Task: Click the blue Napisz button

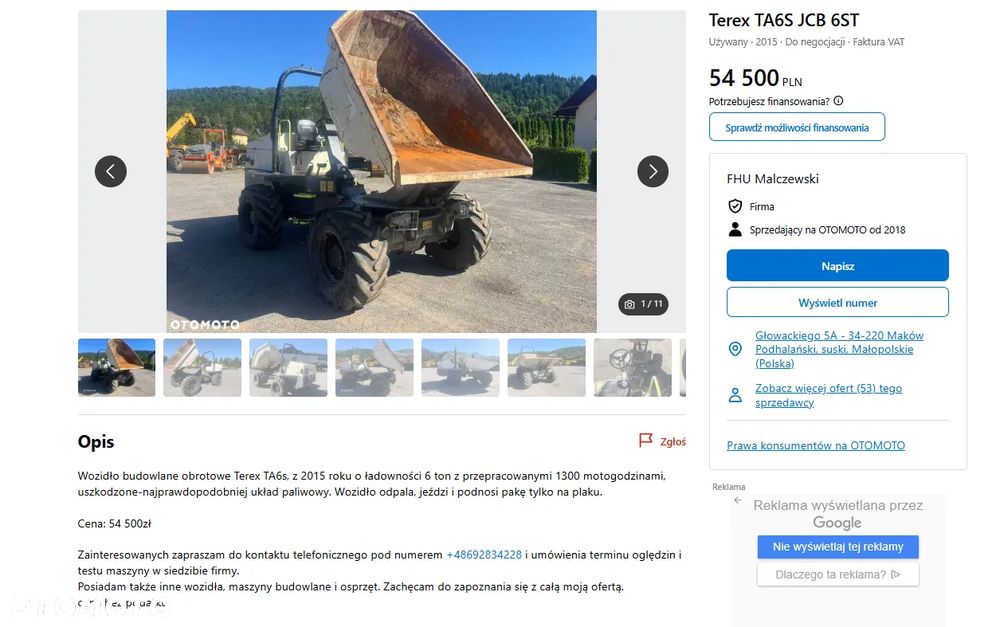Action: 837,265
